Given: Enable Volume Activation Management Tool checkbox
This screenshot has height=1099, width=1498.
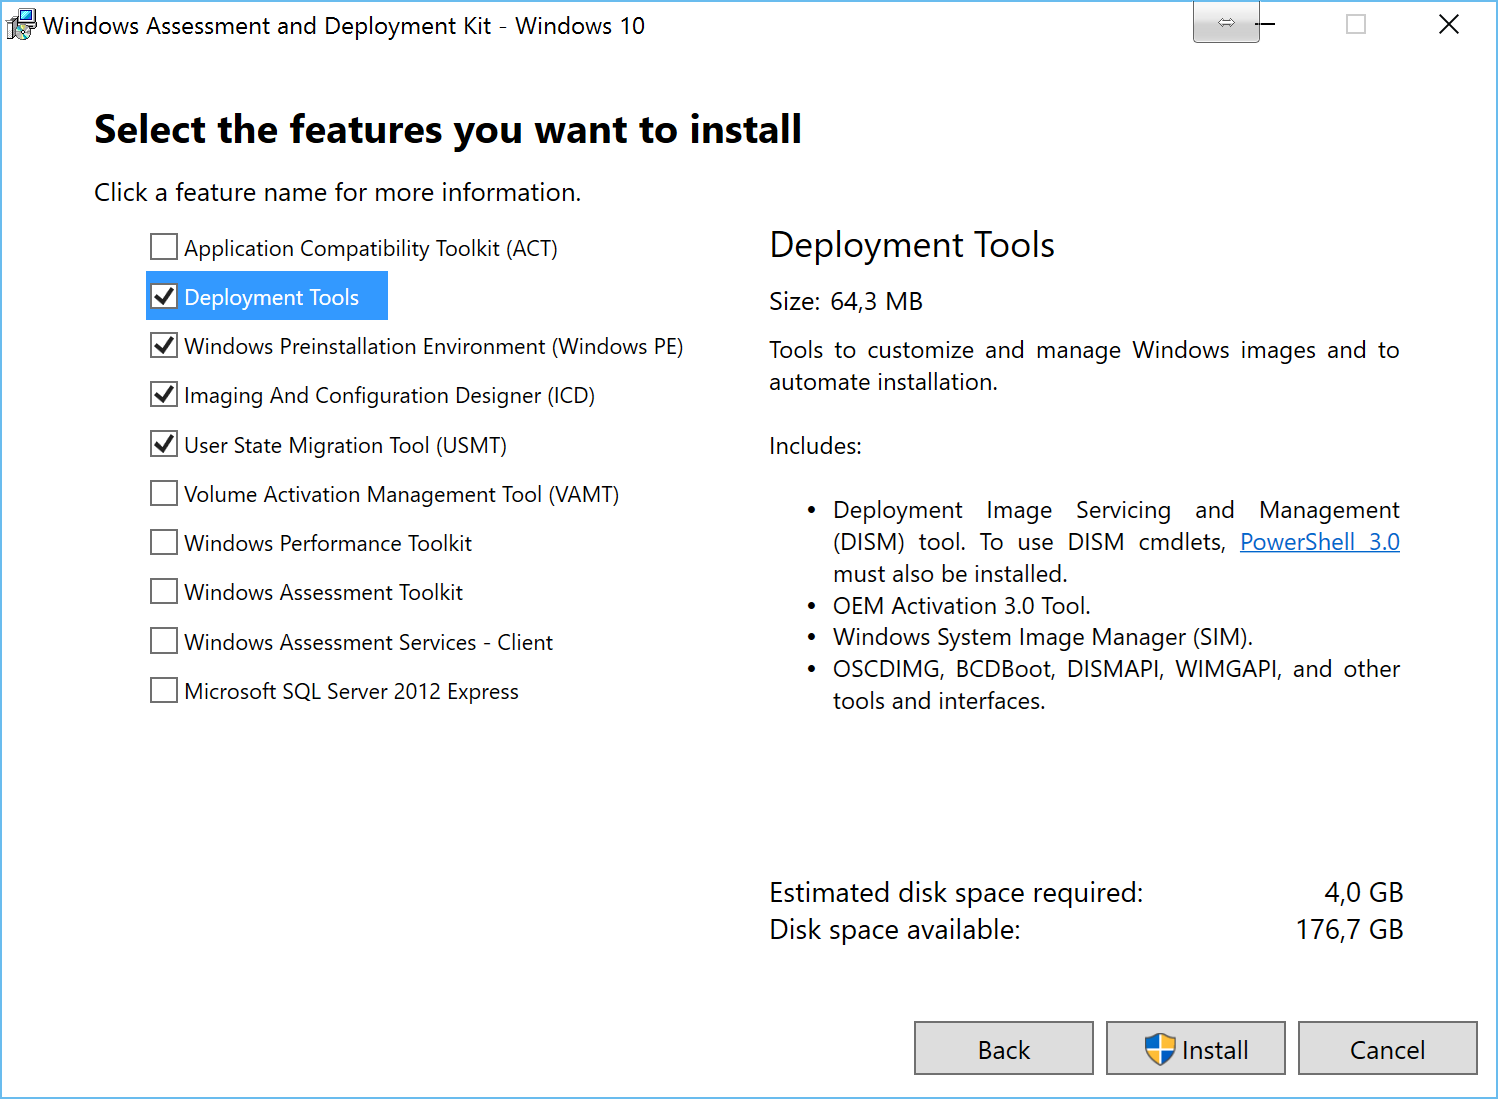Looking at the screenshot, I should point(164,494).
